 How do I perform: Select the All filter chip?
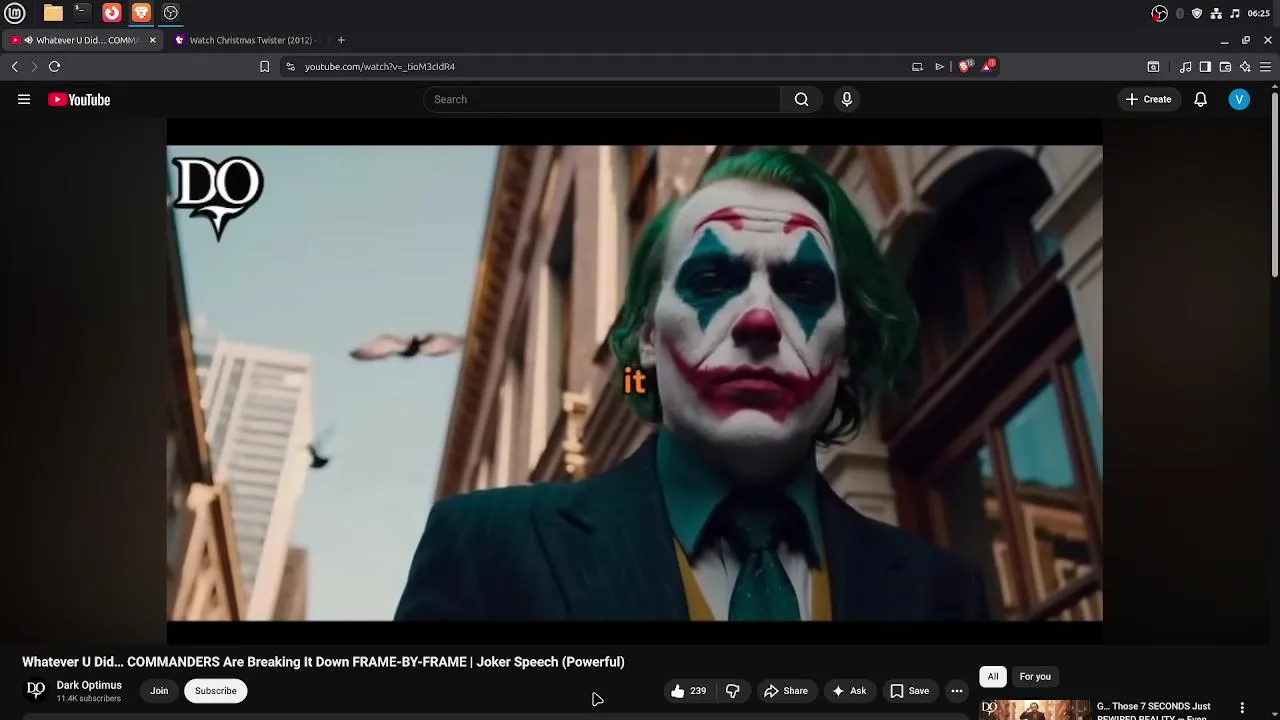(x=993, y=677)
